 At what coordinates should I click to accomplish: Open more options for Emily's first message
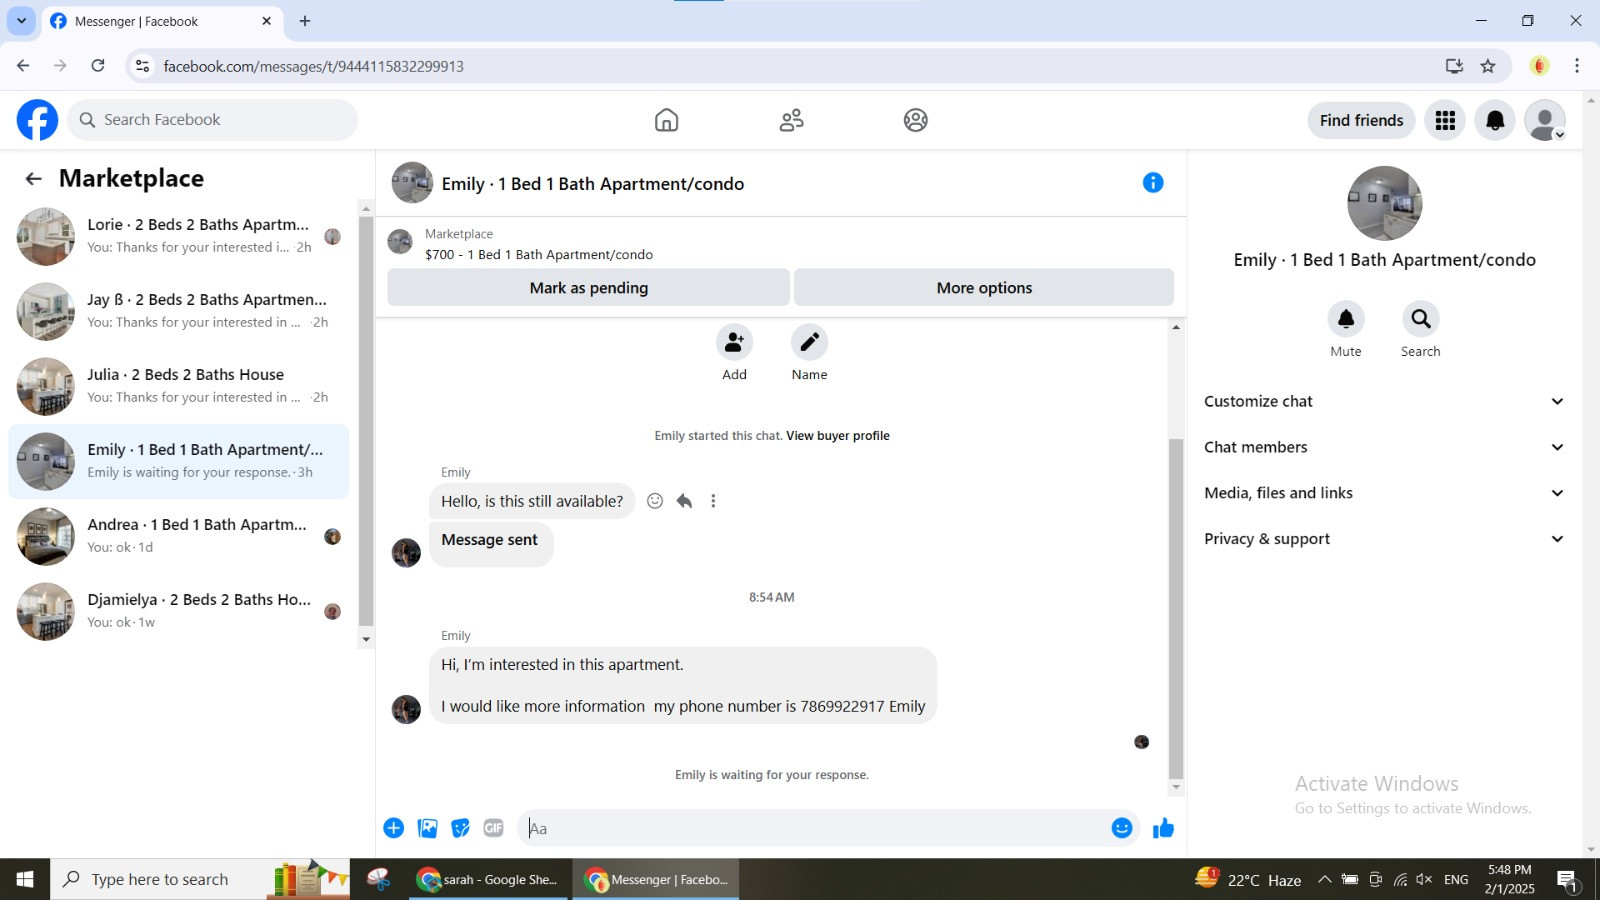713,501
